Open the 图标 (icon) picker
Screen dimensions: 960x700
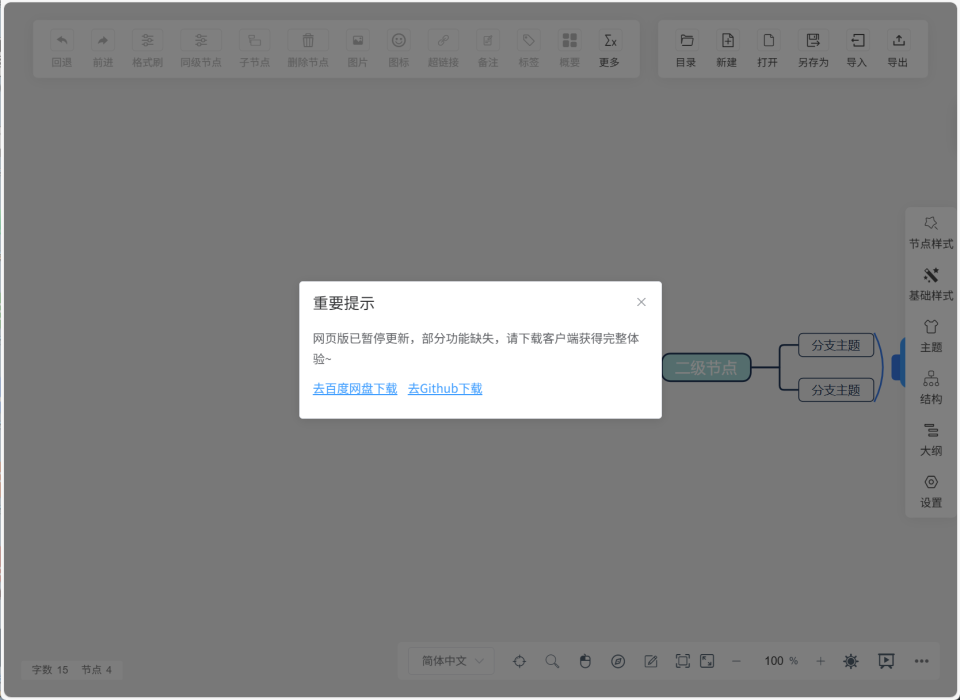pos(398,48)
